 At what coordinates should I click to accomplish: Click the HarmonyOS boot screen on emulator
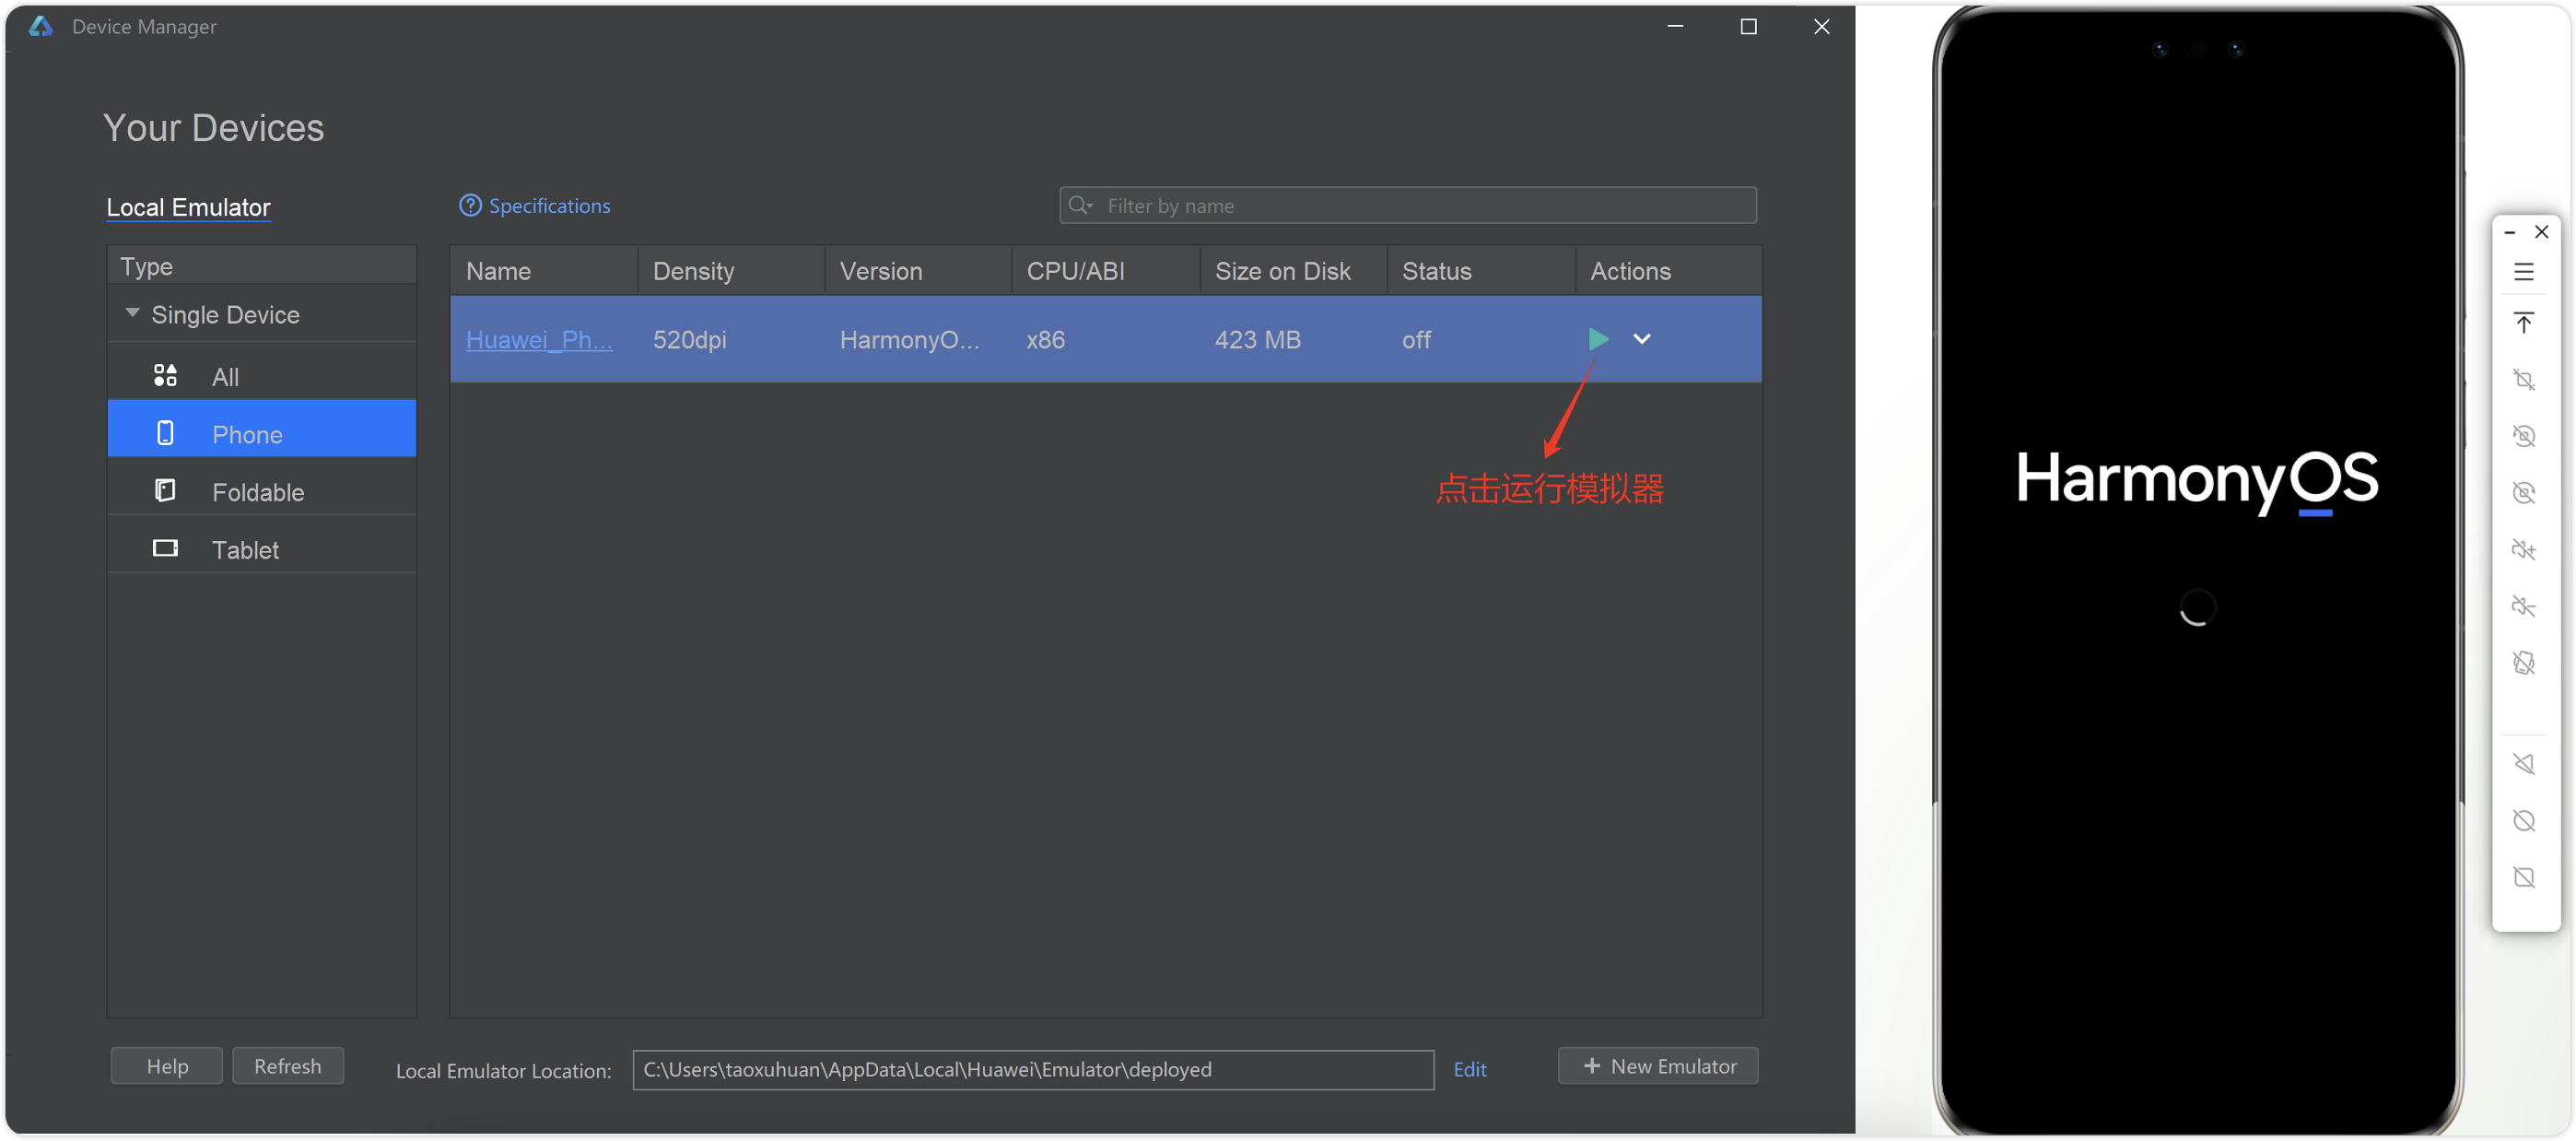pos(2196,570)
